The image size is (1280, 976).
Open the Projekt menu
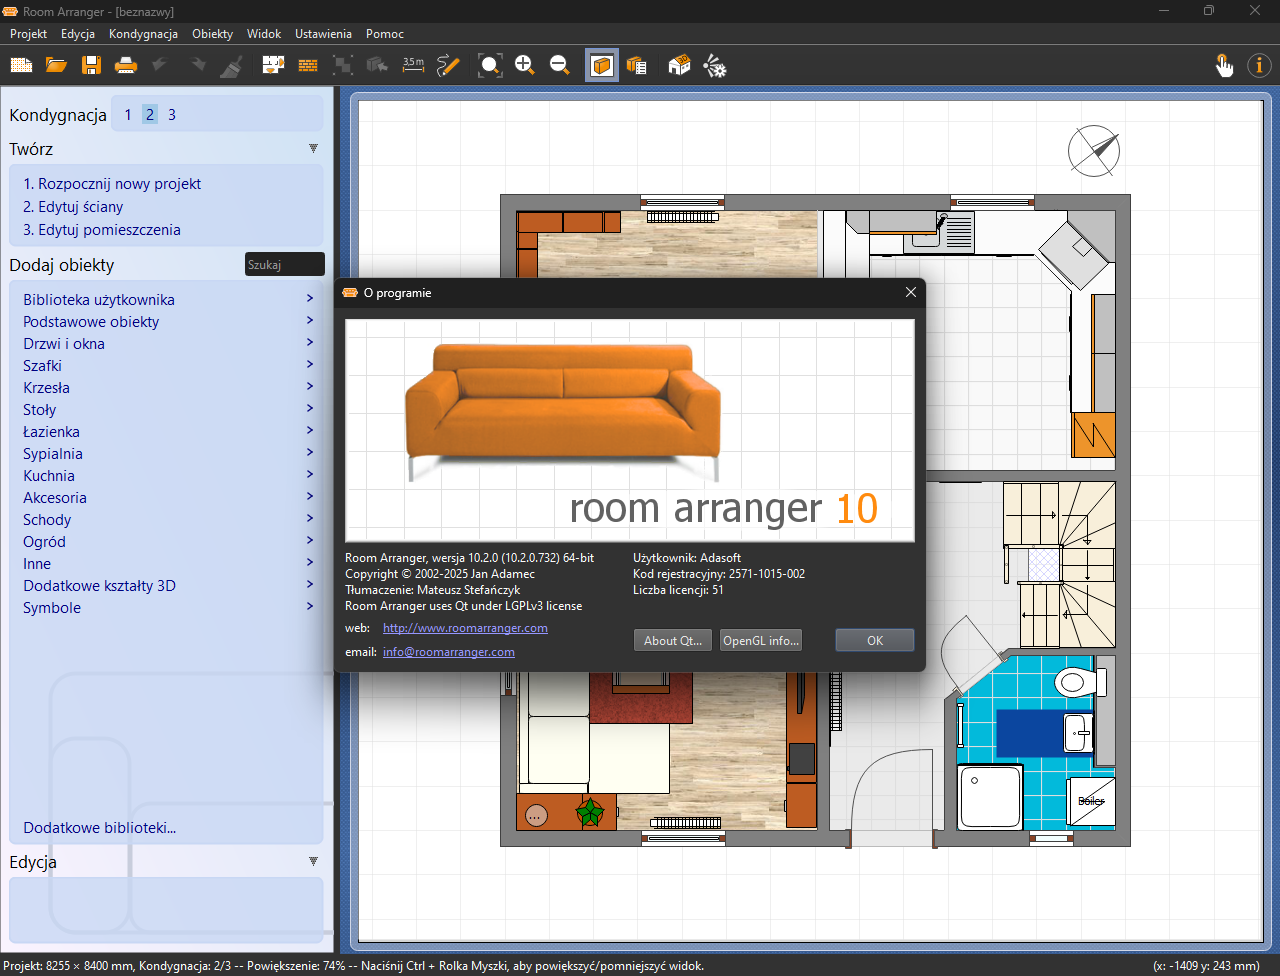click(29, 34)
